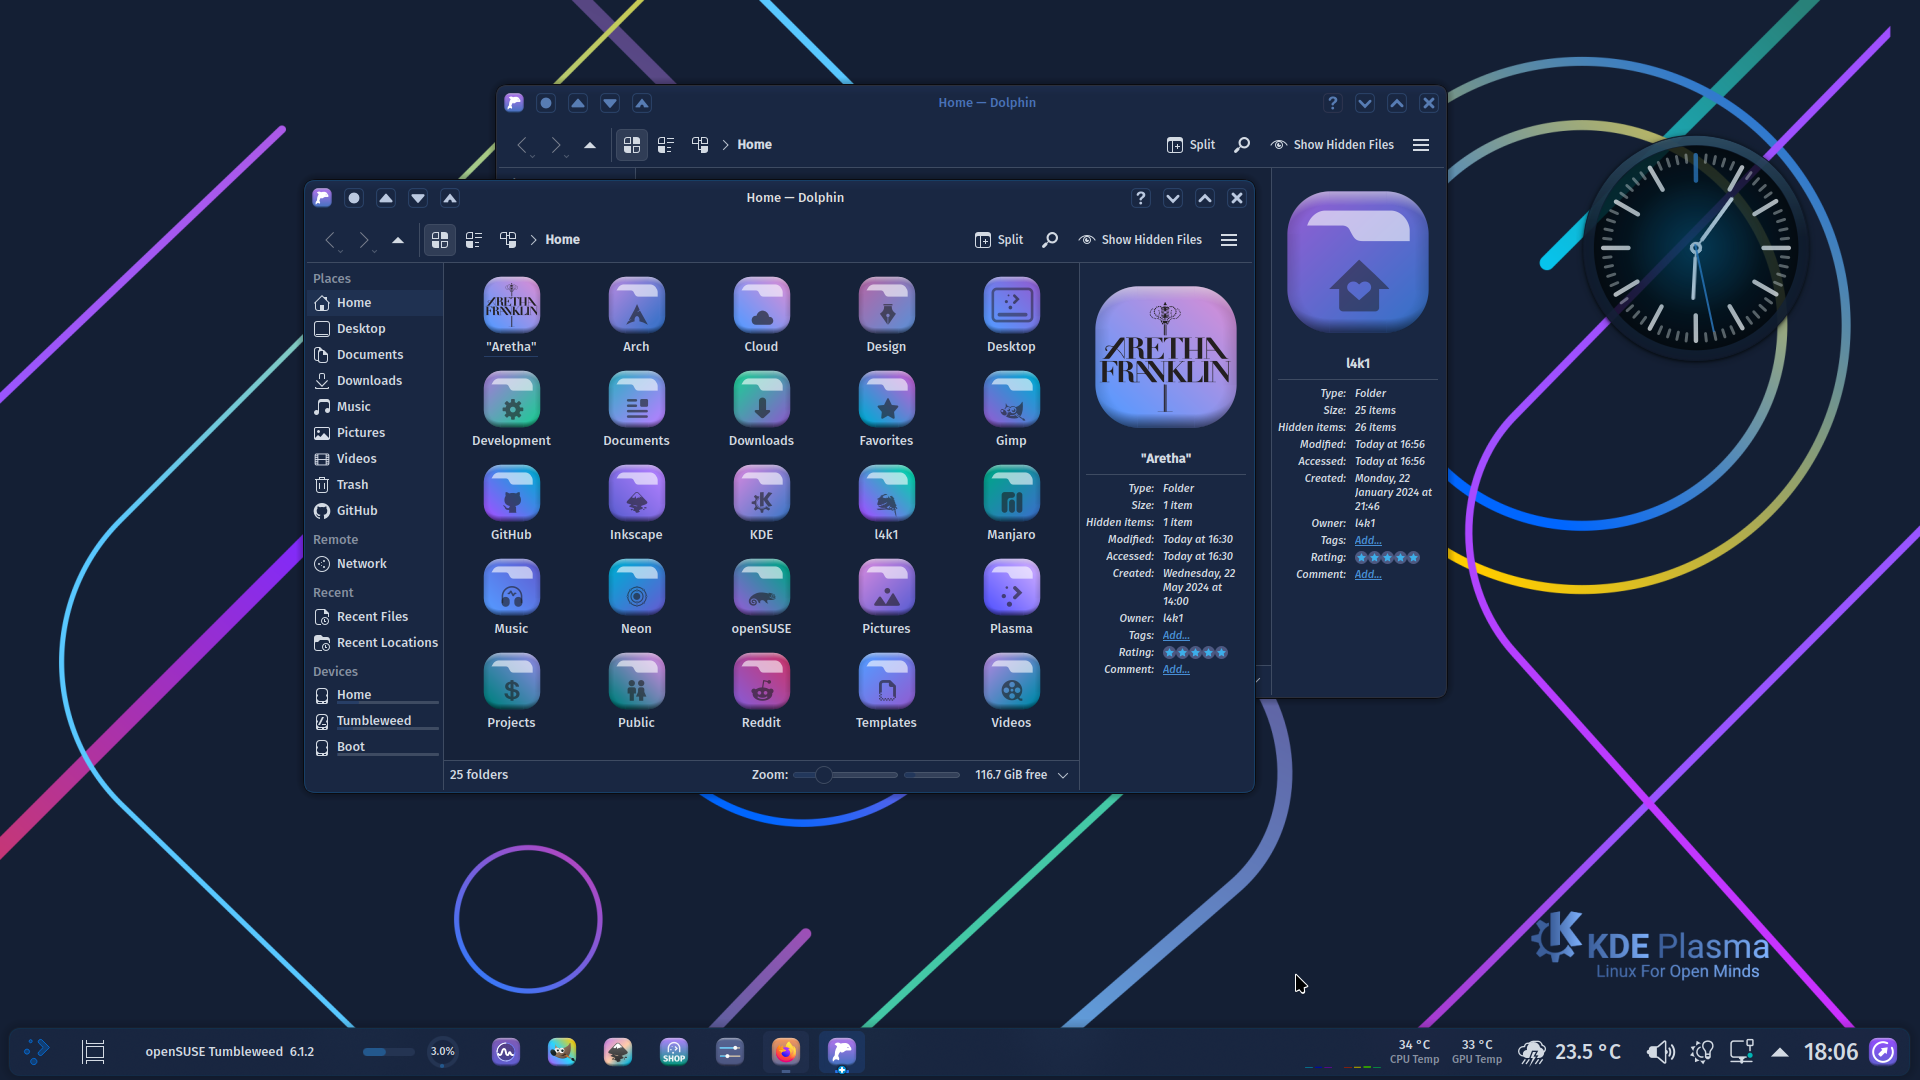
Task: Switch to compact view mode in front window
Action: [x=474, y=240]
